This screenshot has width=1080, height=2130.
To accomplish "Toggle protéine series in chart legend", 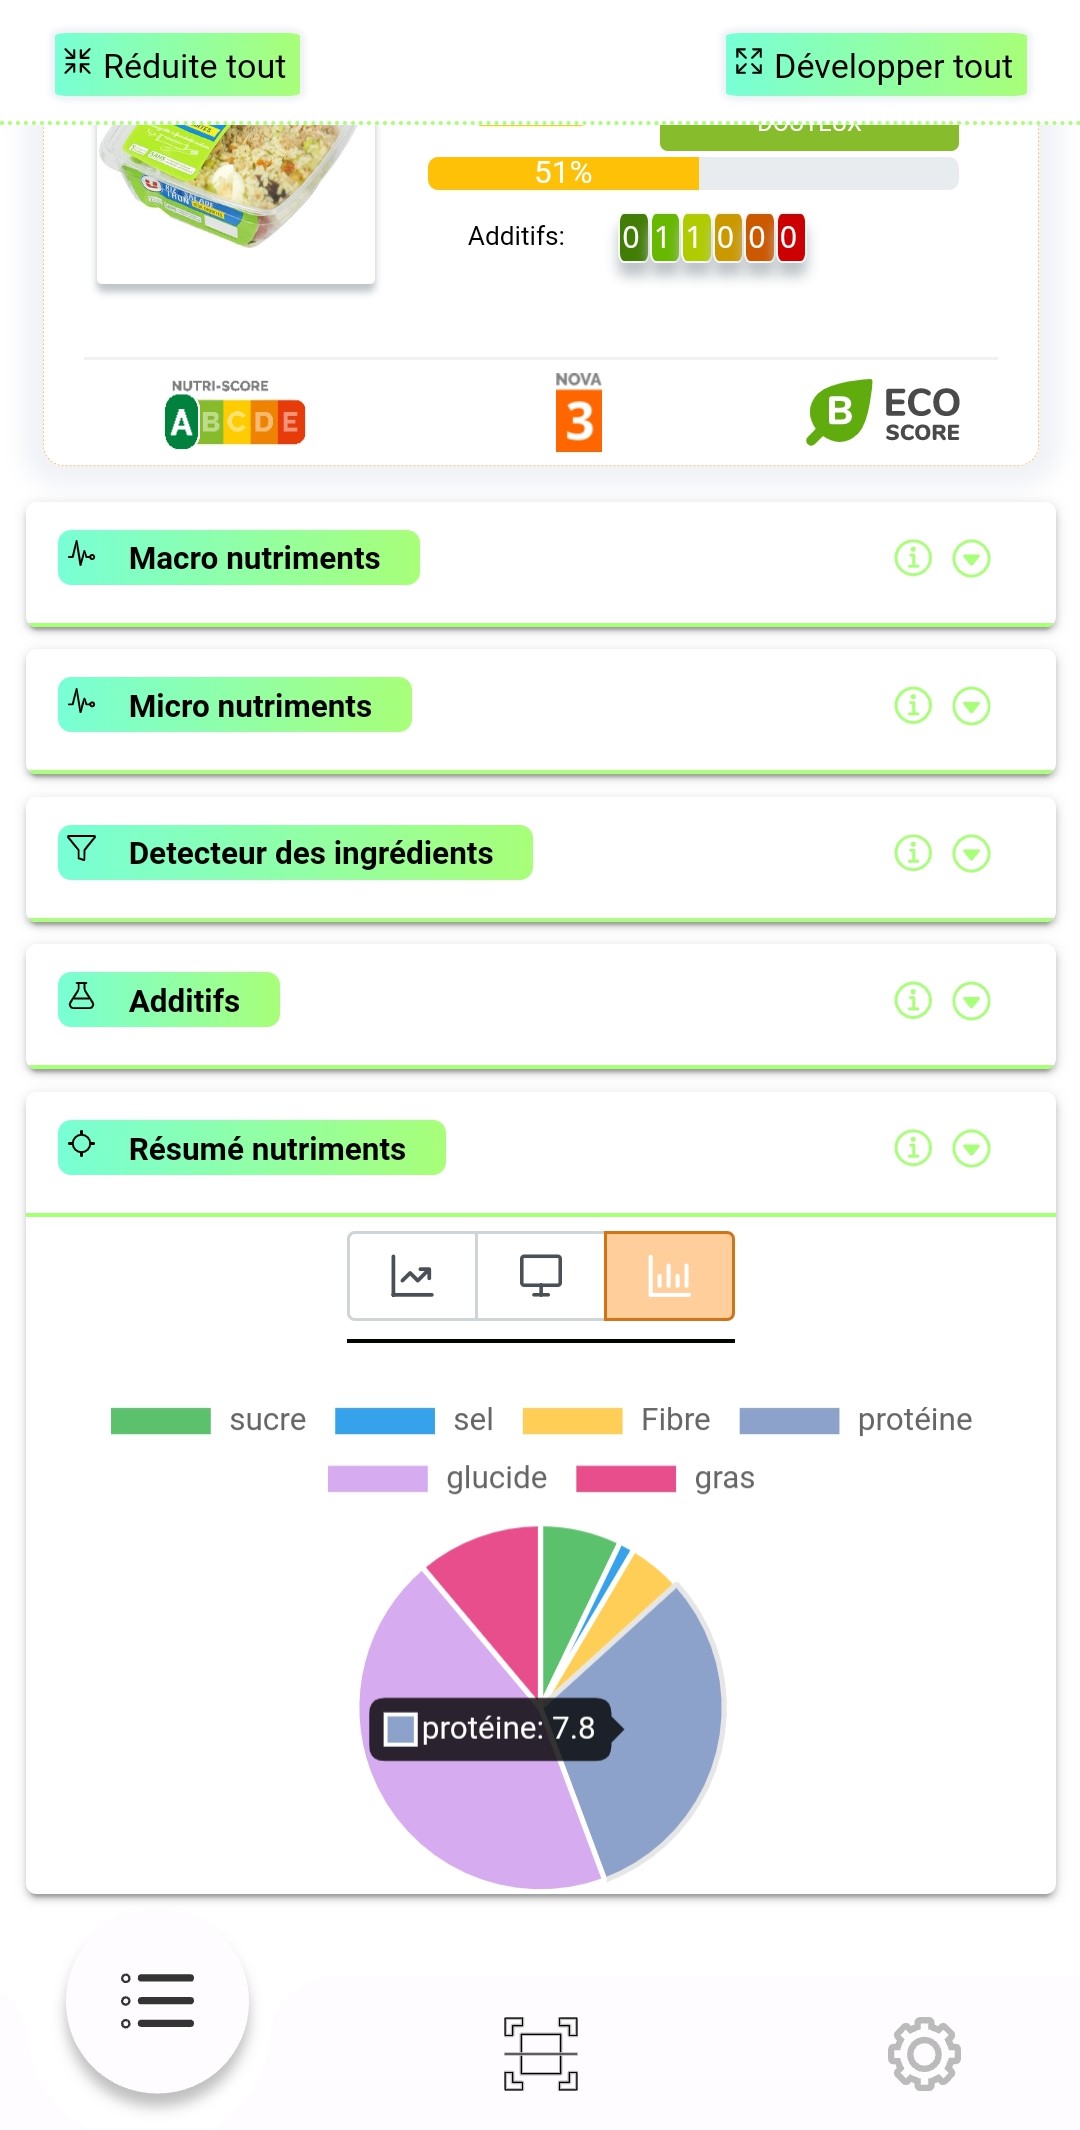I will [855, 1420].
